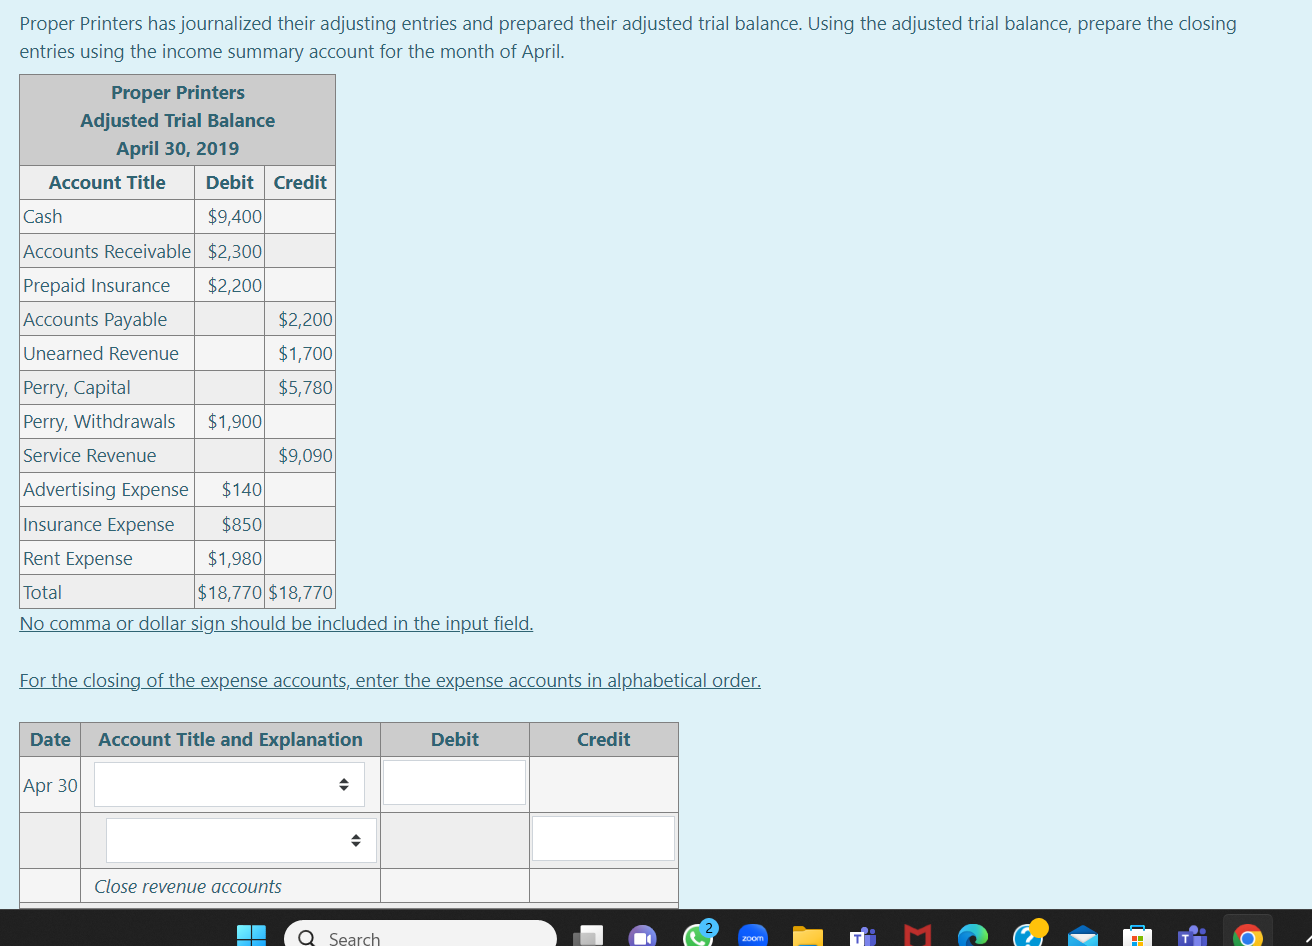Click the second row credit amount field
This screenshot has width=1312, height=946.
tap(603, 838)
